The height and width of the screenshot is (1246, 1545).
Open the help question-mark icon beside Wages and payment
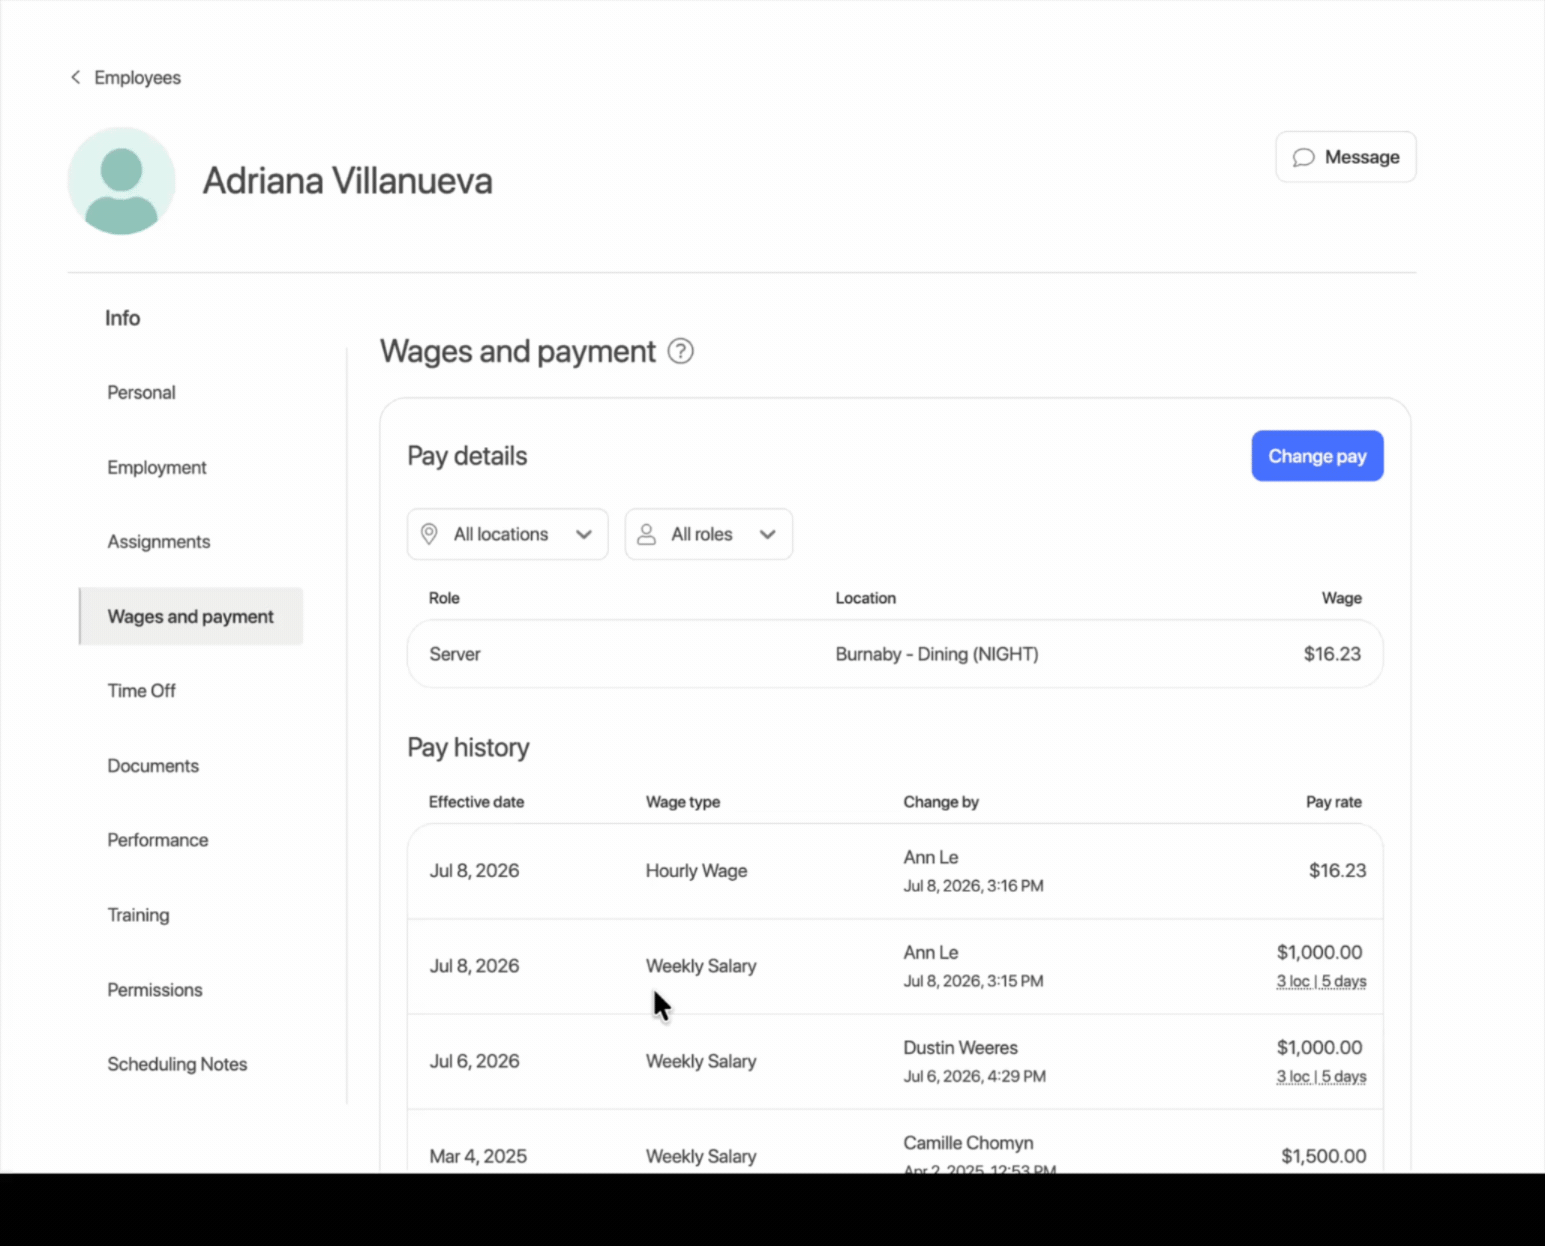[681, 351]
